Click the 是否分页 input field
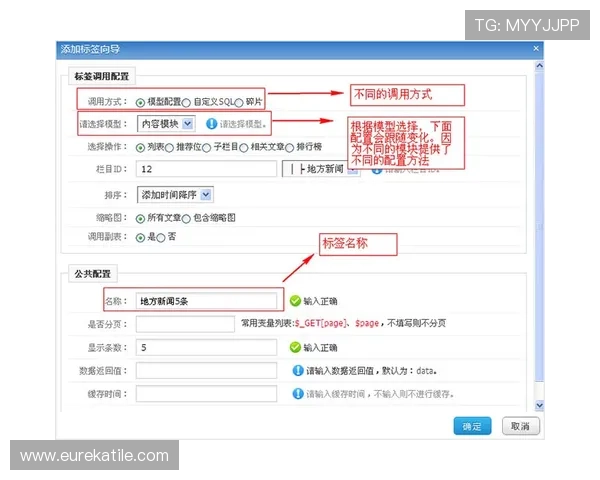The width and height of the screenshot is (600, 480). [x=185, y=324]
